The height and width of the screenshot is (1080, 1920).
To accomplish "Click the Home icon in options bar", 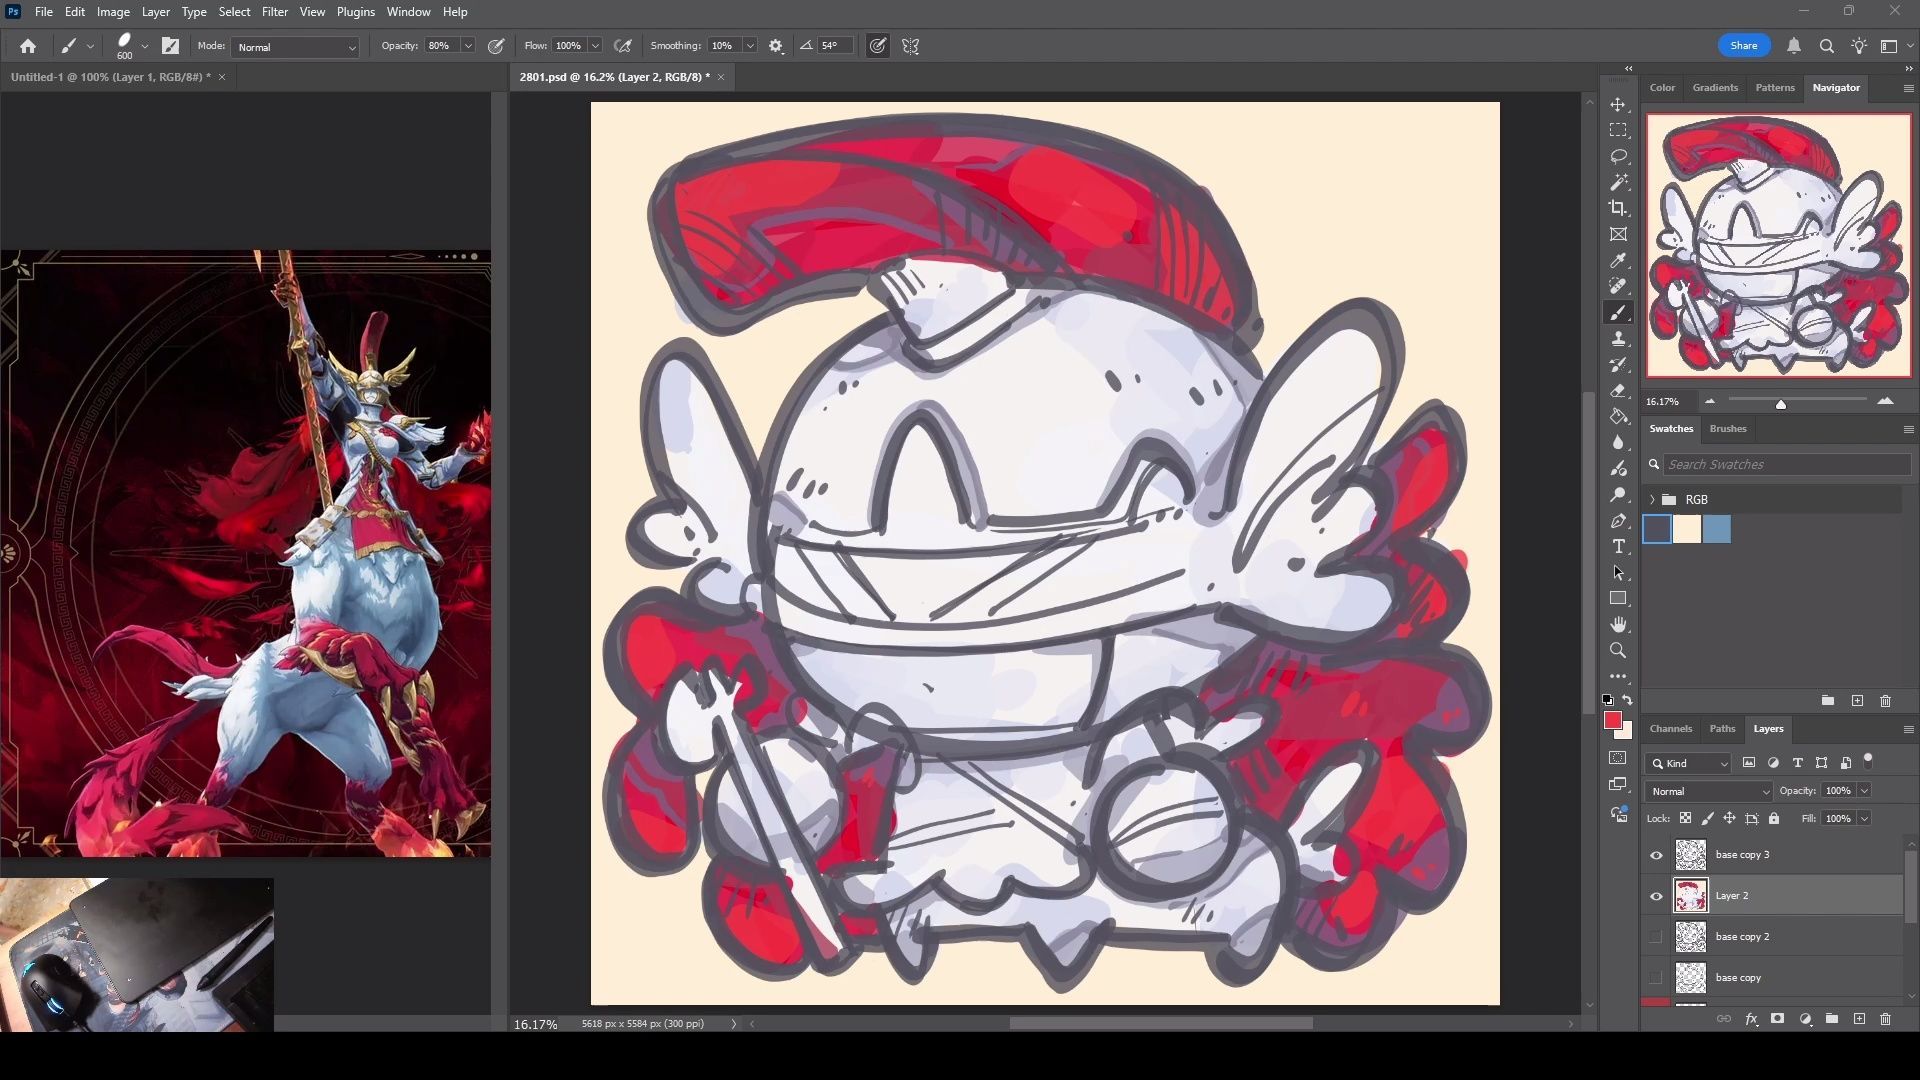I will point(28,46).
